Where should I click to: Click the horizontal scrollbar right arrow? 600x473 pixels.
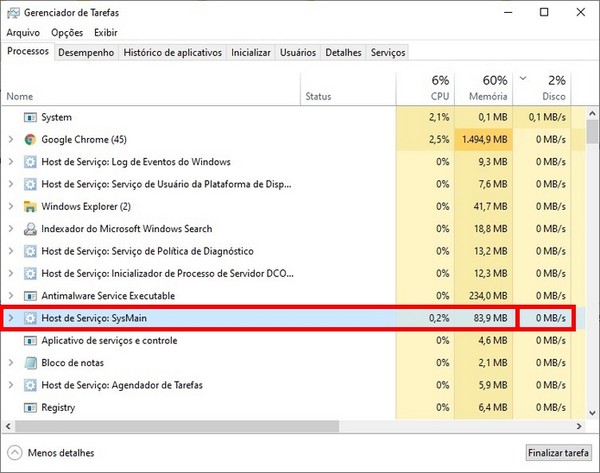[x=579, y=426]
